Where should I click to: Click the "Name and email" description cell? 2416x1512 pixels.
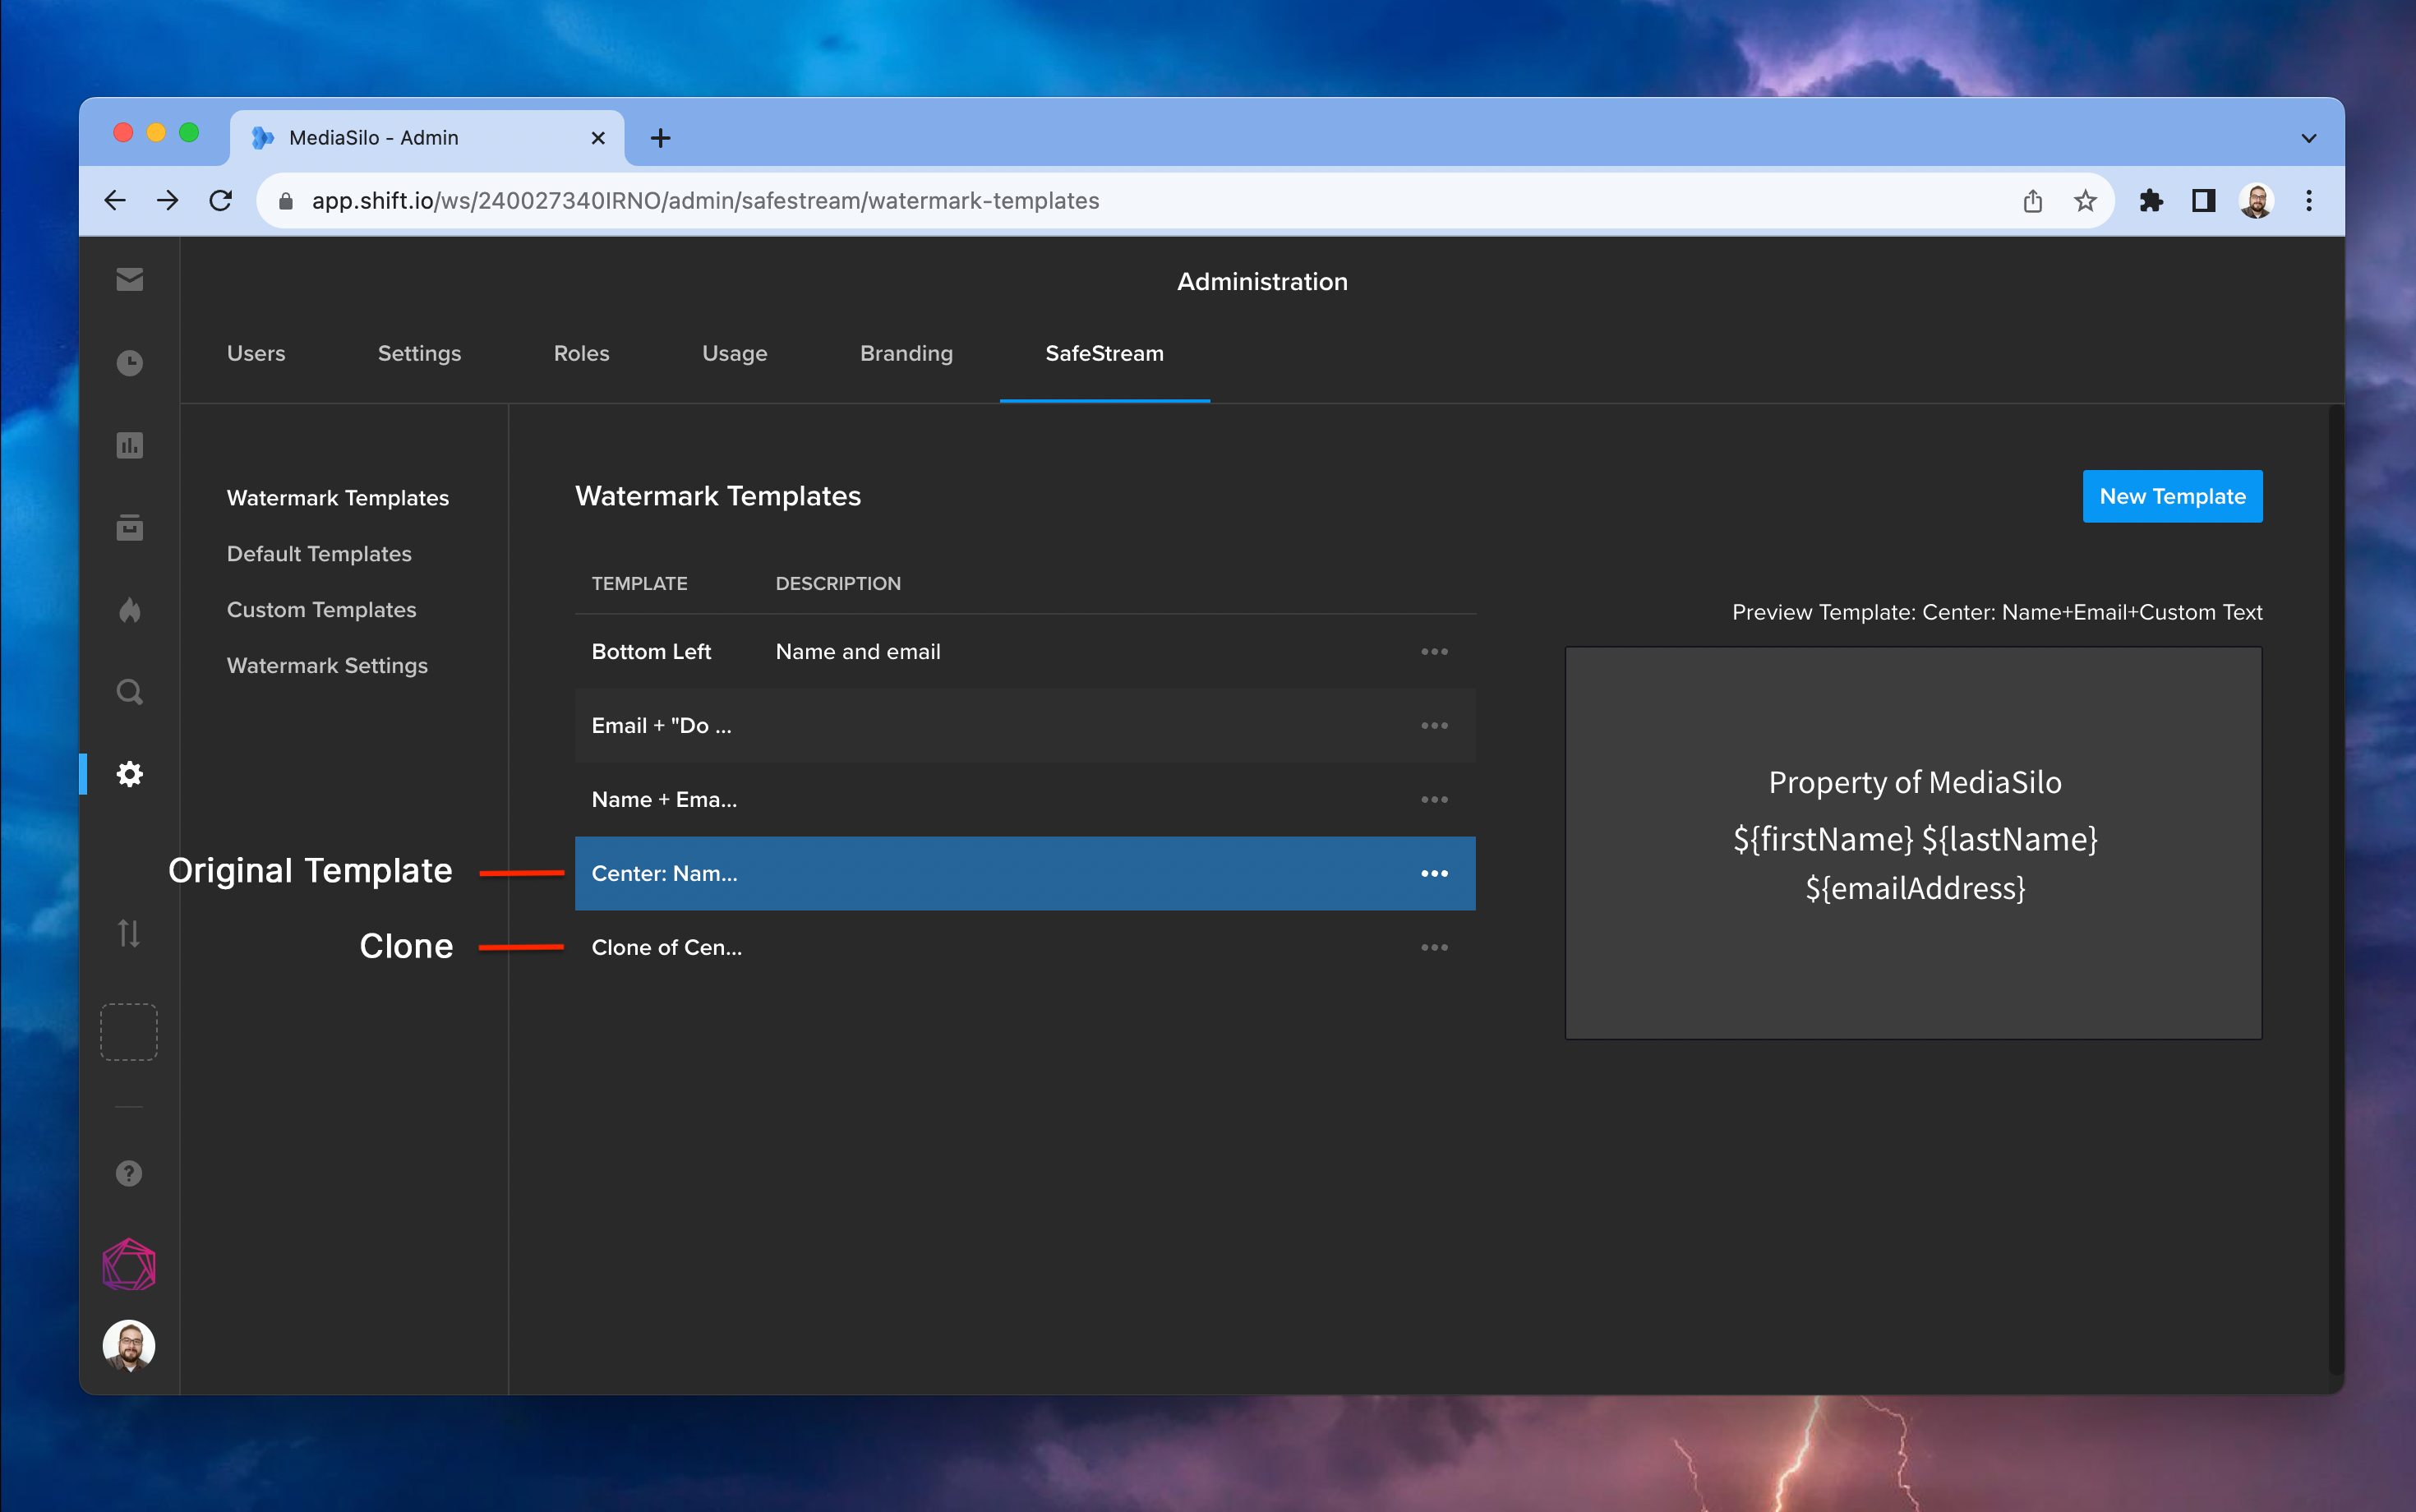click(858, 652)
